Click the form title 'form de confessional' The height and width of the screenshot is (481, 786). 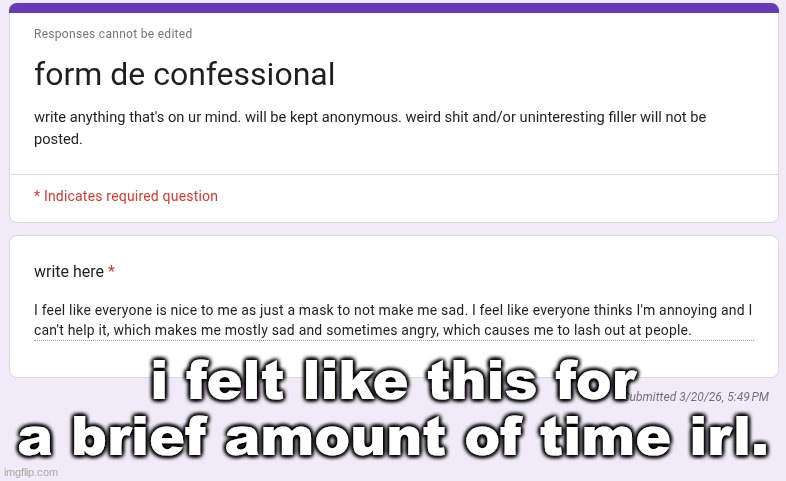pyautogui.click(x=184, y=74)
